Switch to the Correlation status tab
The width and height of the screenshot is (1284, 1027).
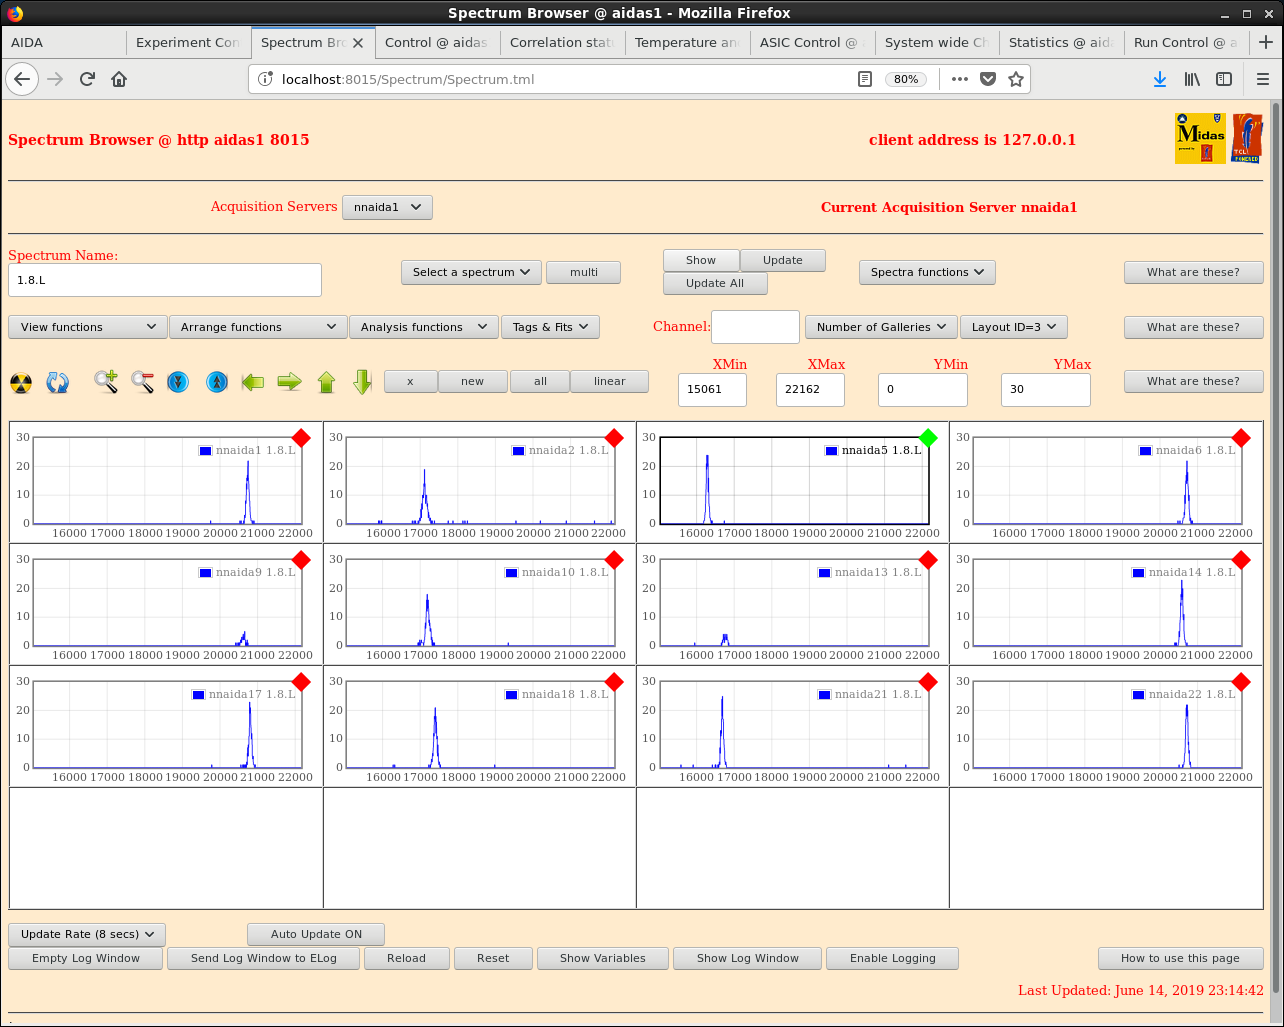tap(562, 42)
